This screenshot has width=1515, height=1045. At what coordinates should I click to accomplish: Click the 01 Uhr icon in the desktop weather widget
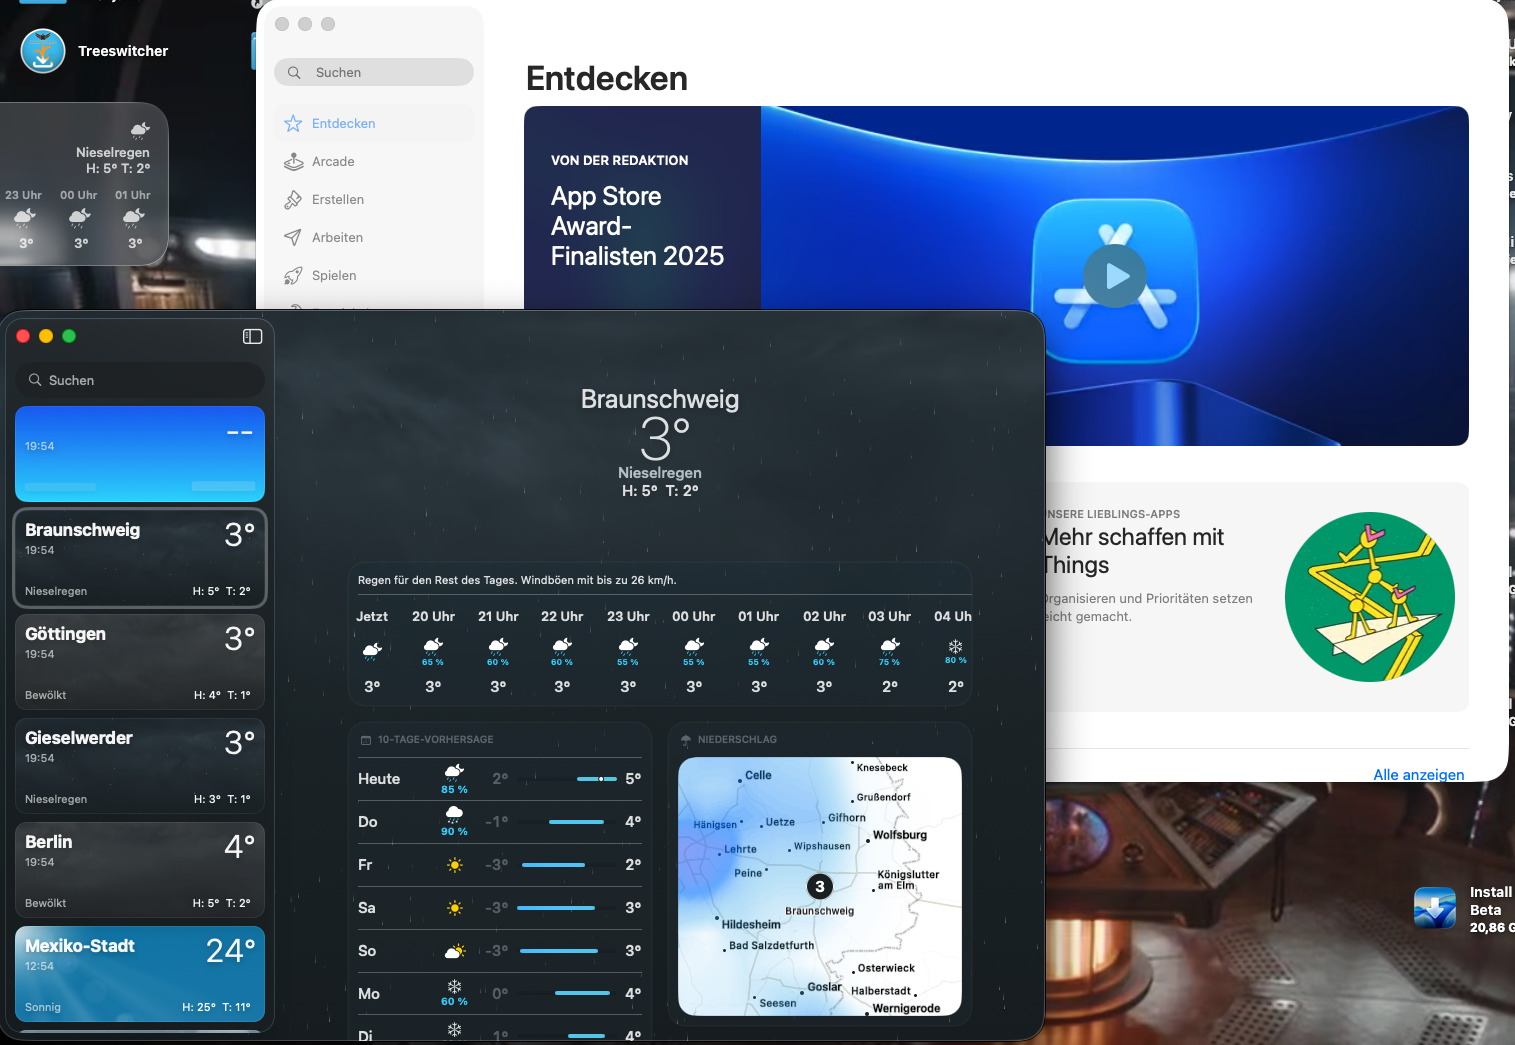click(134, 218)
